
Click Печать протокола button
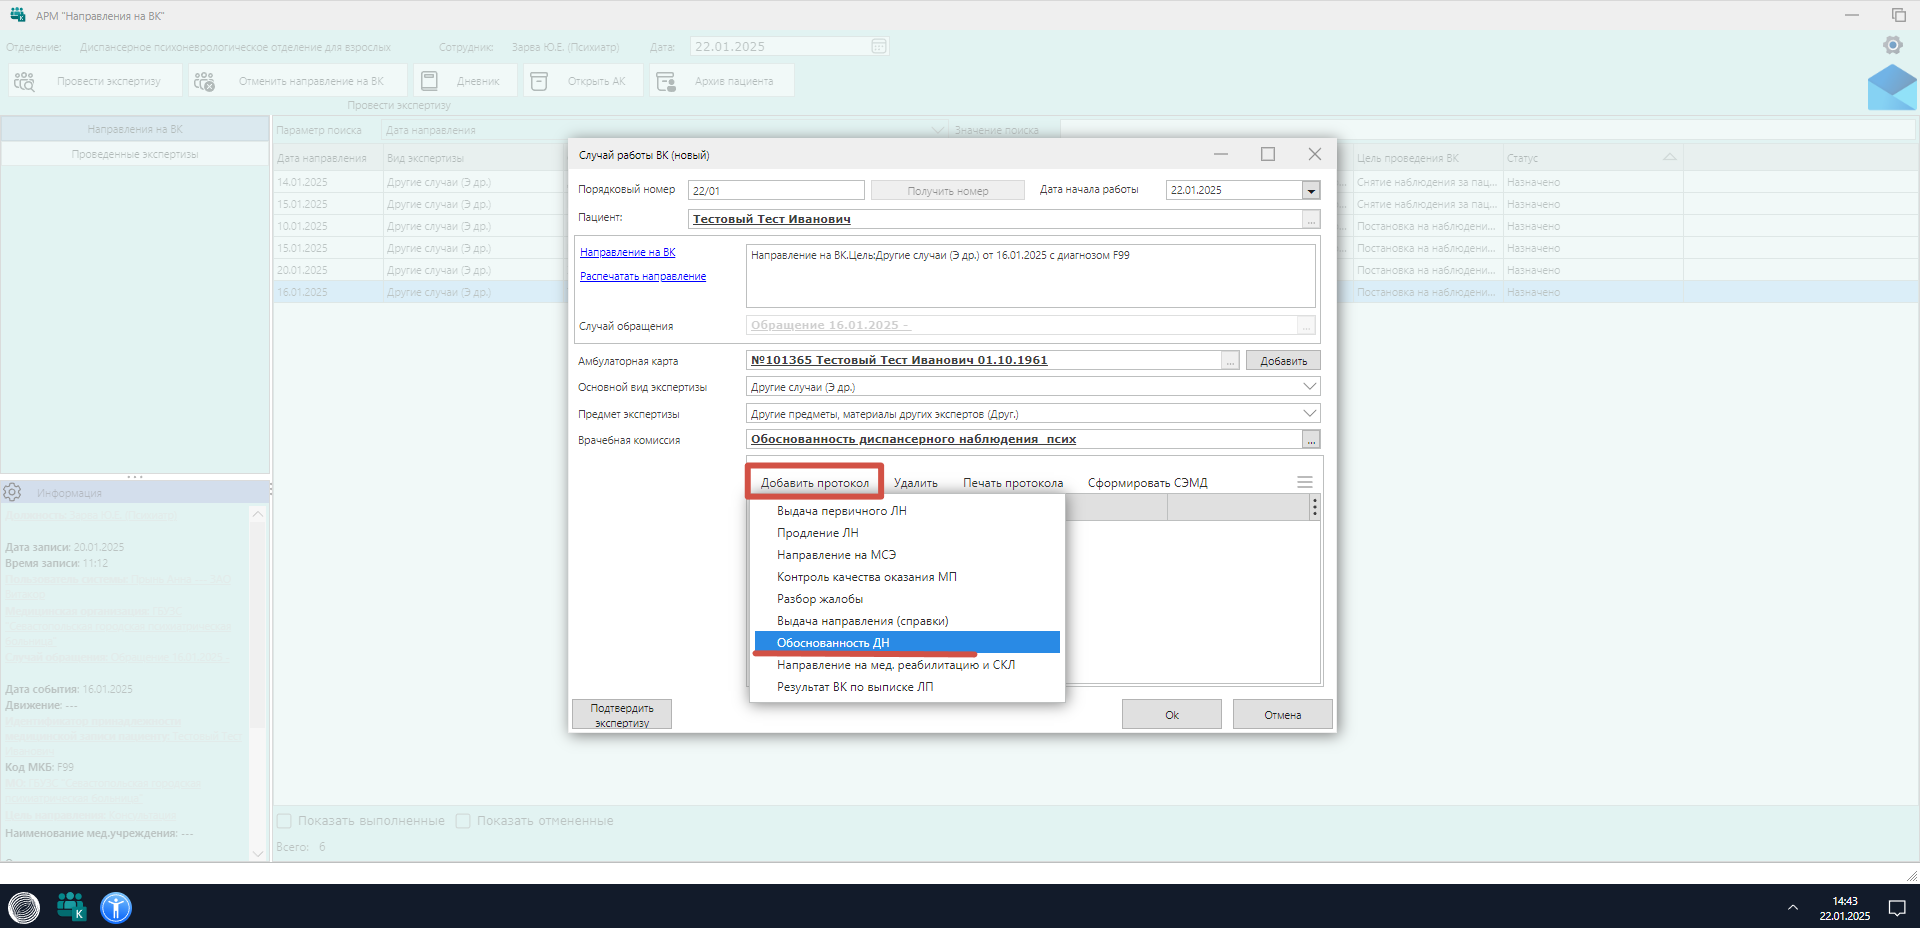(1013, 483)
